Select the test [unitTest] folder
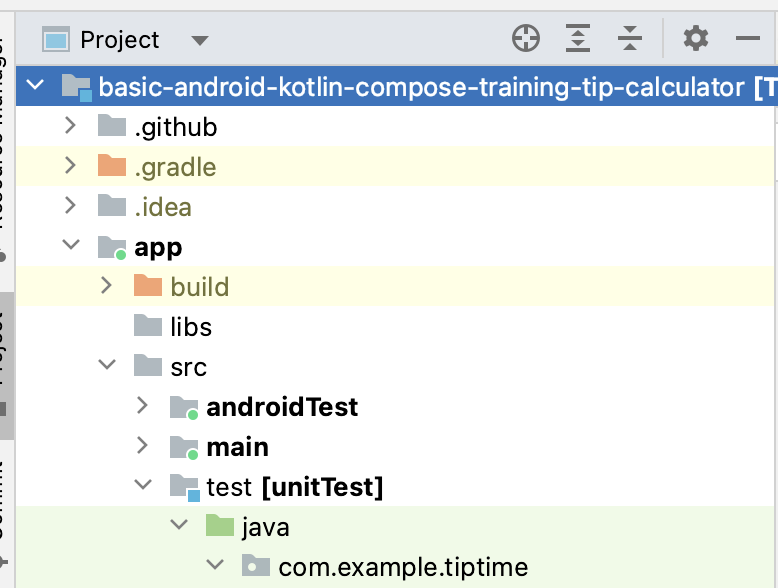 (x=294, y=487)
